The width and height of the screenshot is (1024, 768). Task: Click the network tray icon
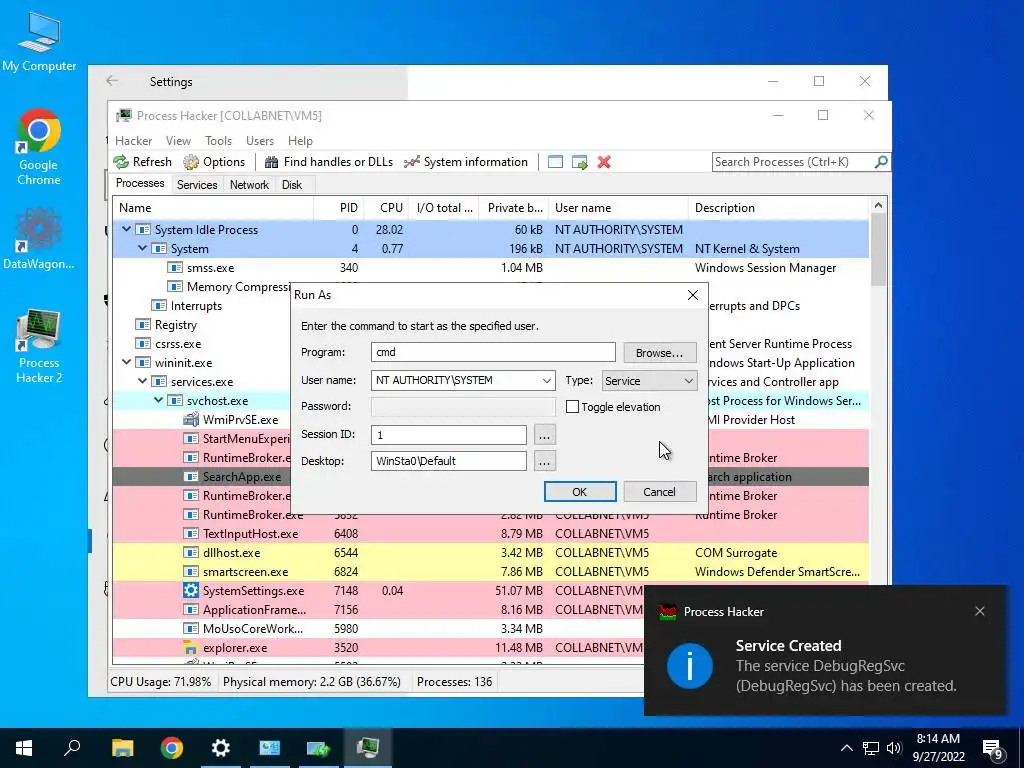coord(871,748)
